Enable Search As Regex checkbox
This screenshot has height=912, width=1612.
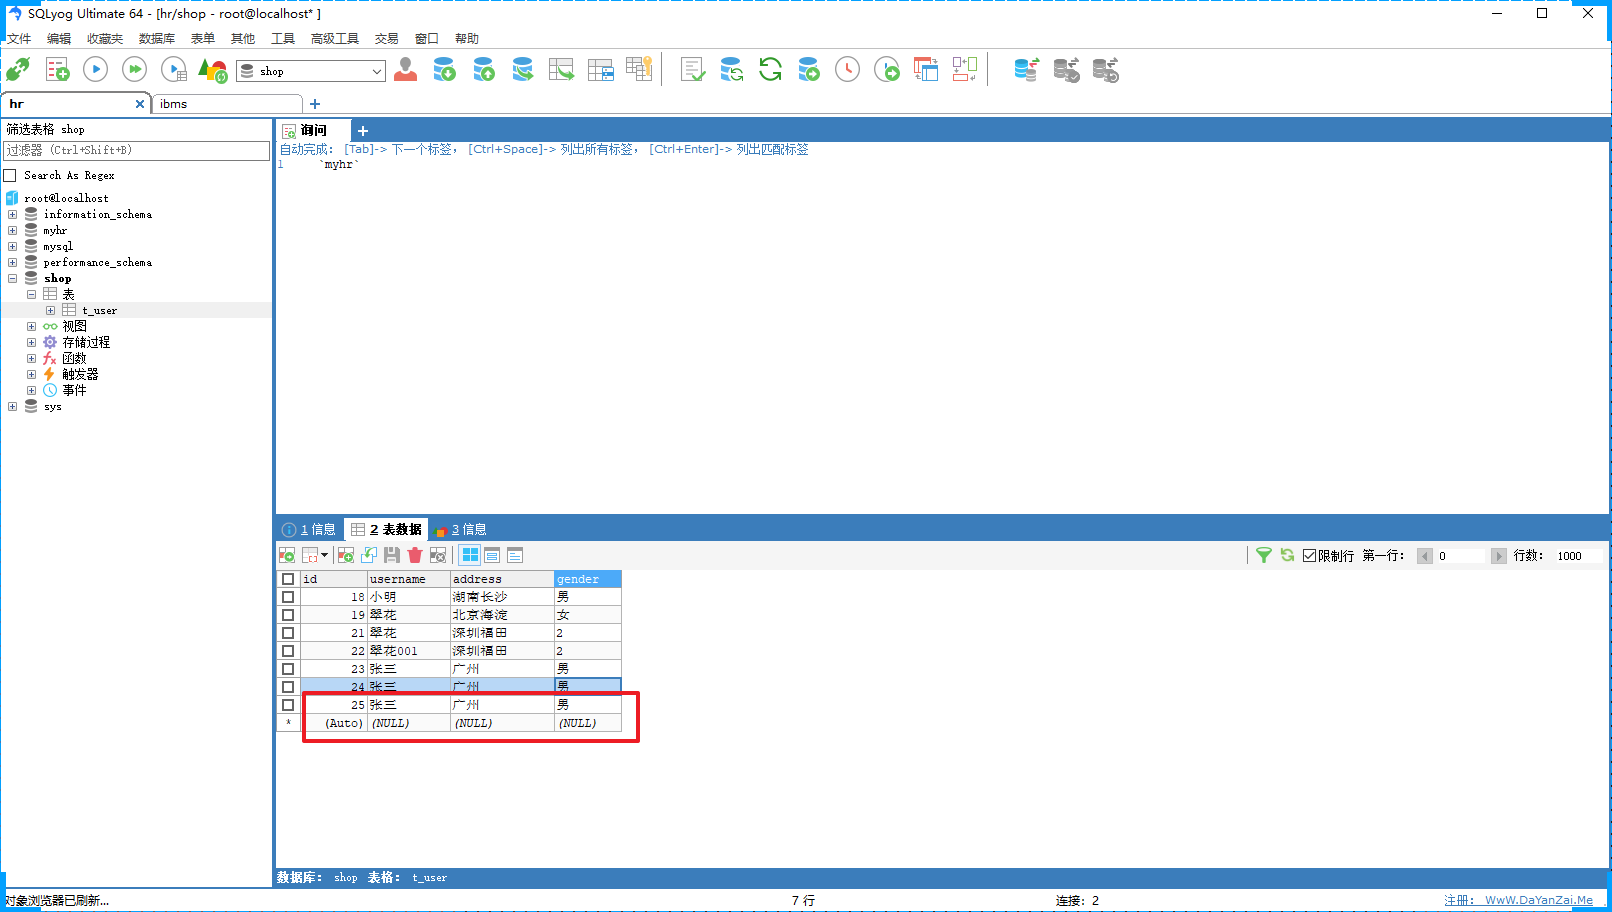pos(10,175)
